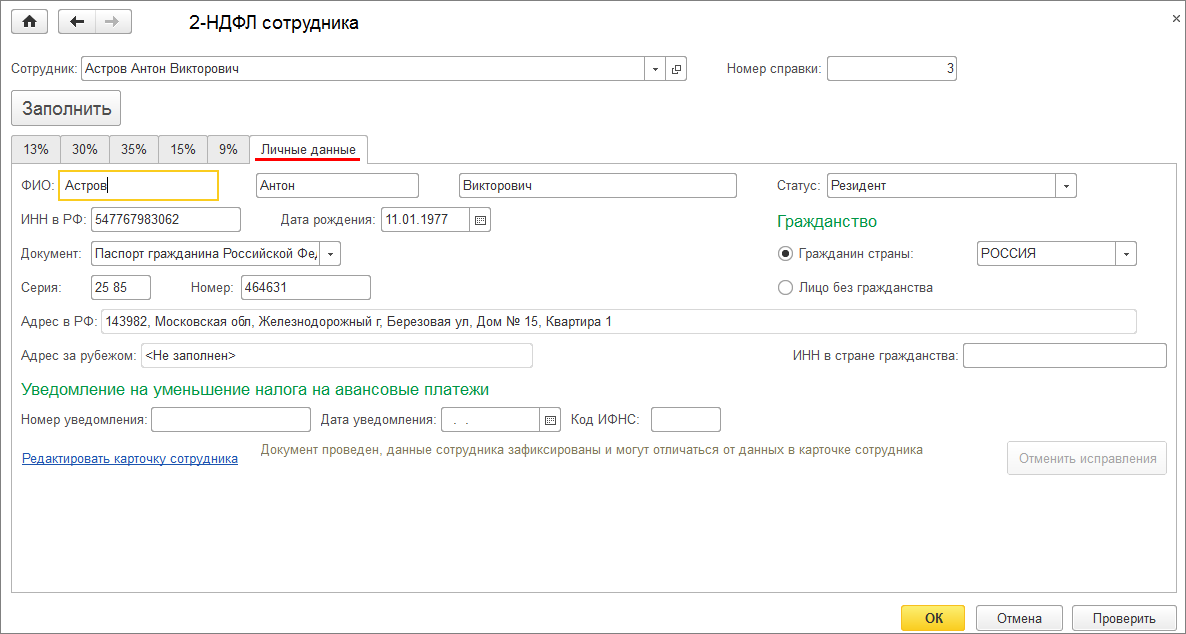Select the 'Гражданин страны' radio button

[786, 254]
